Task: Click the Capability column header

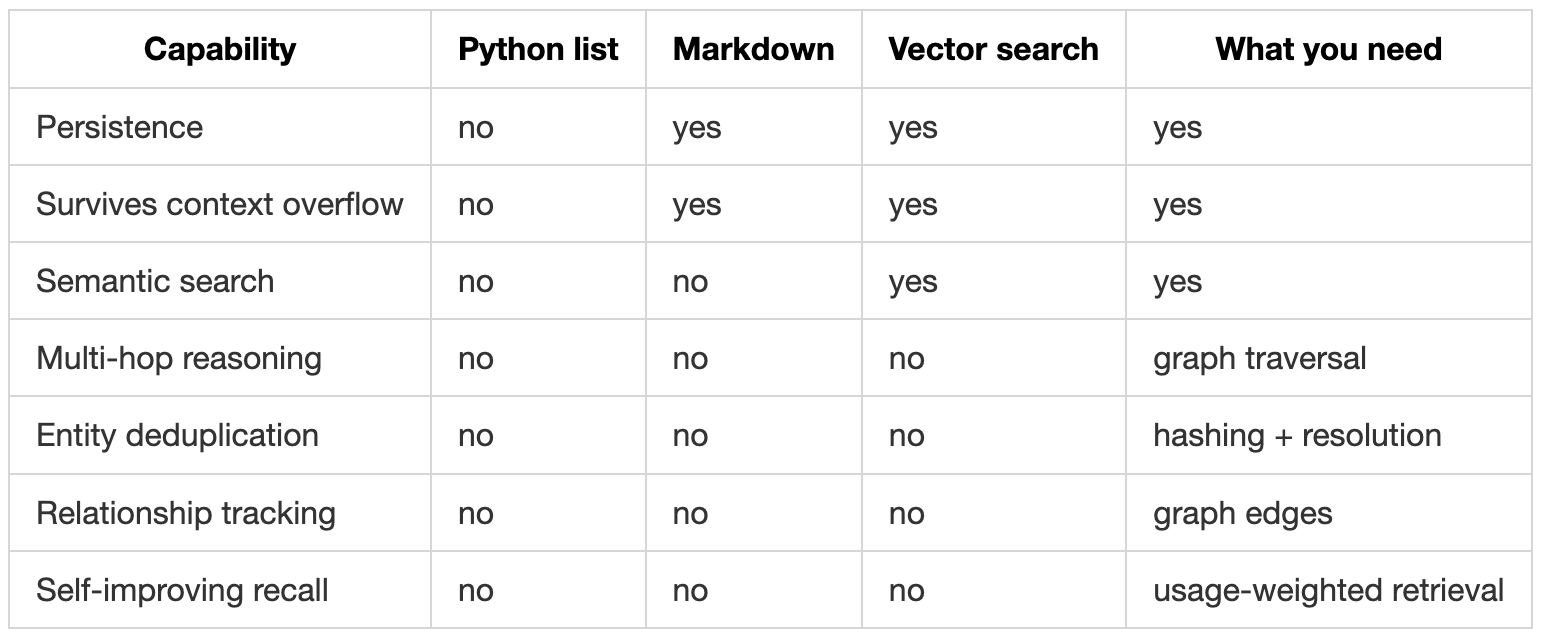Action: tap(220, 49)
